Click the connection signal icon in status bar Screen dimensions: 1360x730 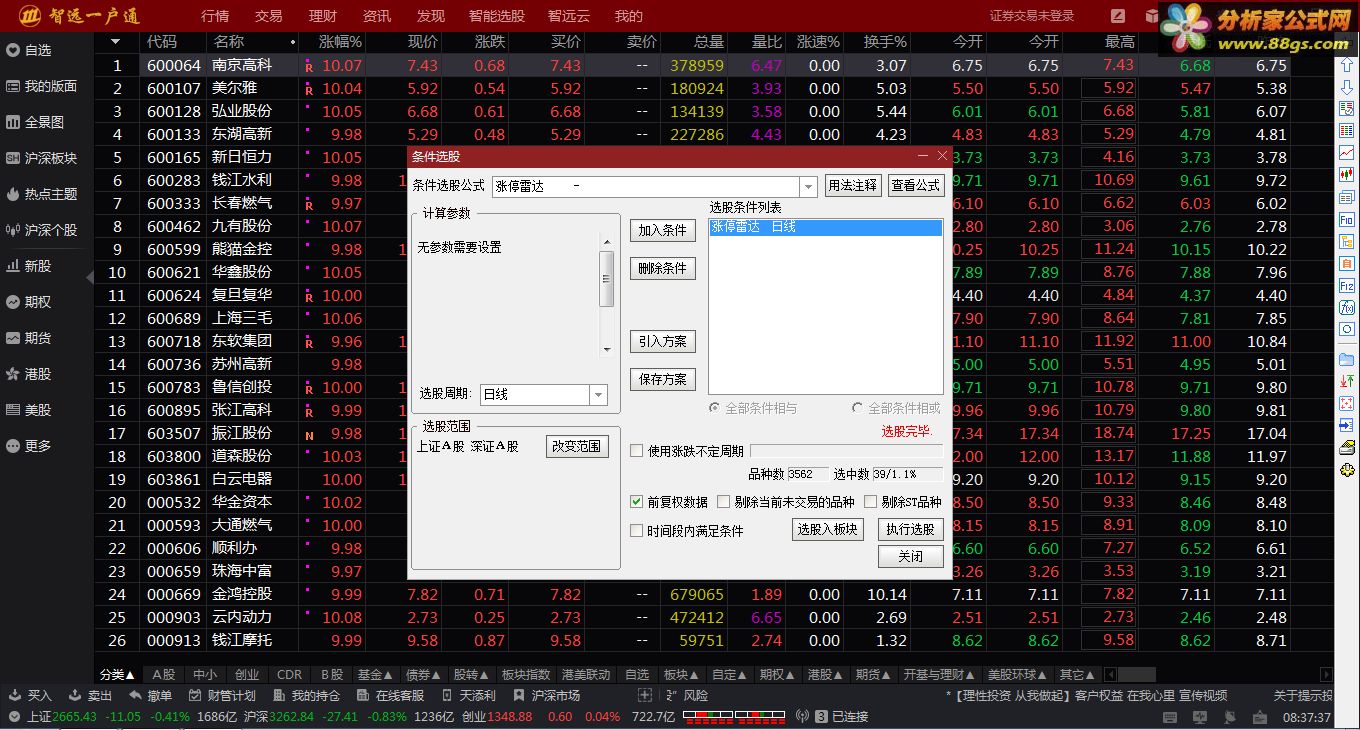click(802, 717)
